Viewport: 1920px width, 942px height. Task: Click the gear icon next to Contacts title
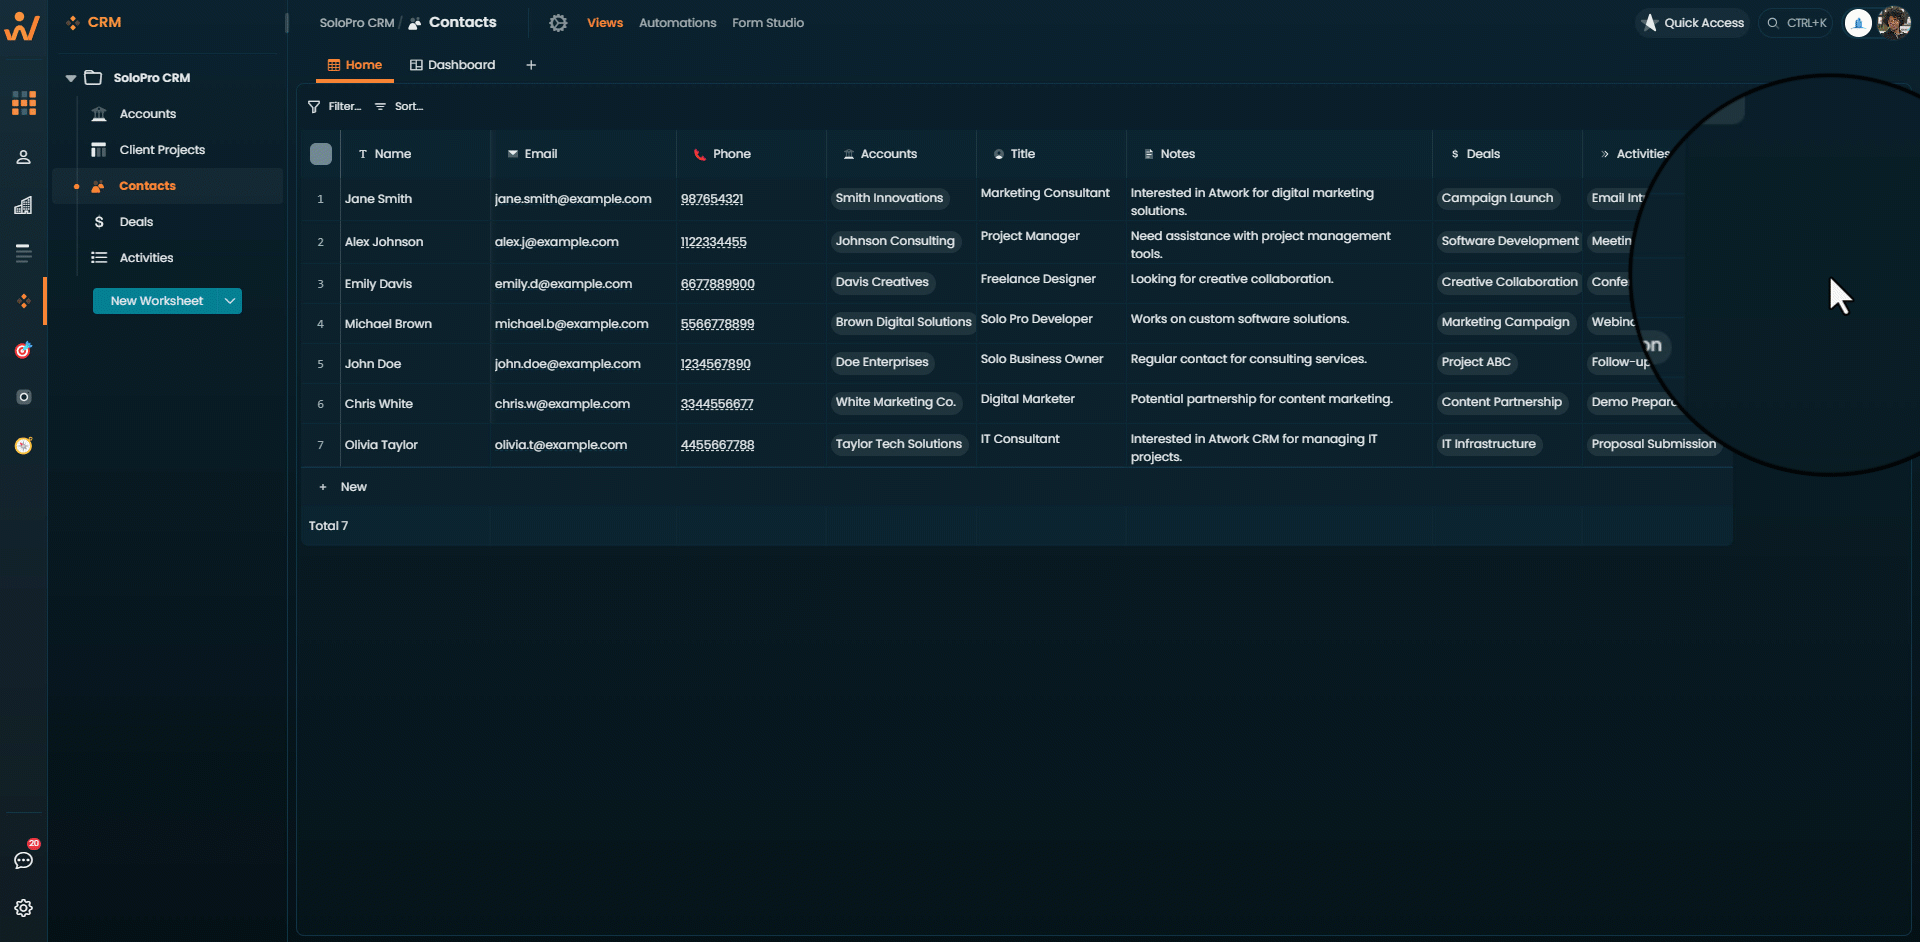click(558, 23)
